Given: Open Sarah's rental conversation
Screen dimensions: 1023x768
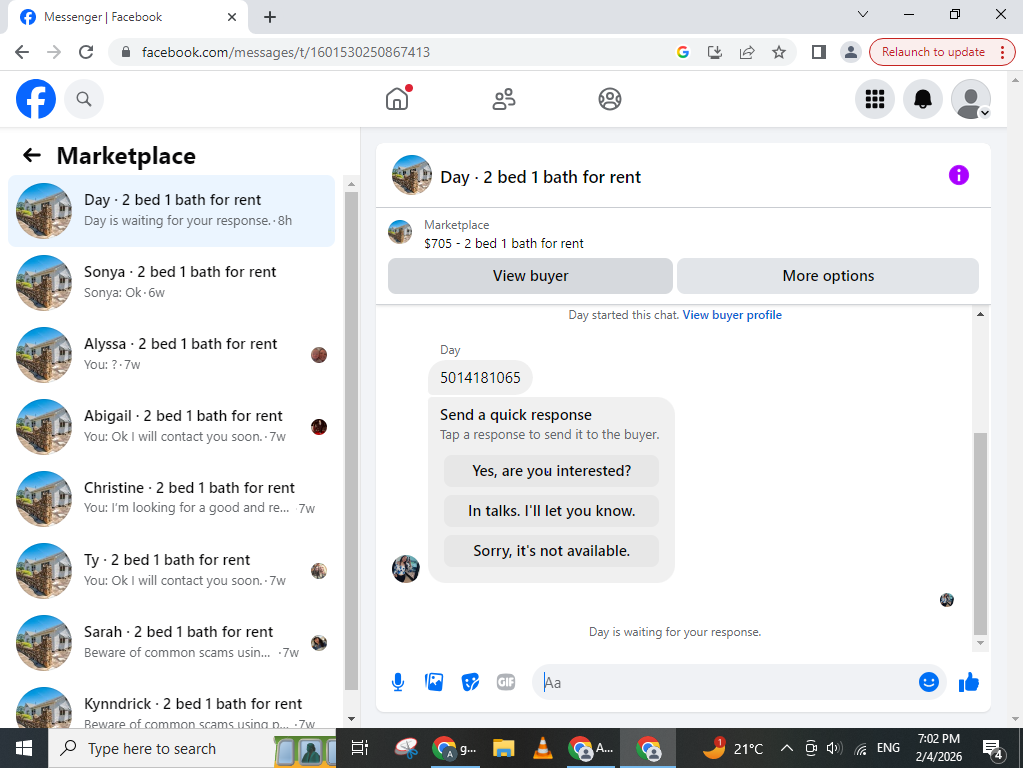Looking at the screenshot, I should click(x=172, y=643).
